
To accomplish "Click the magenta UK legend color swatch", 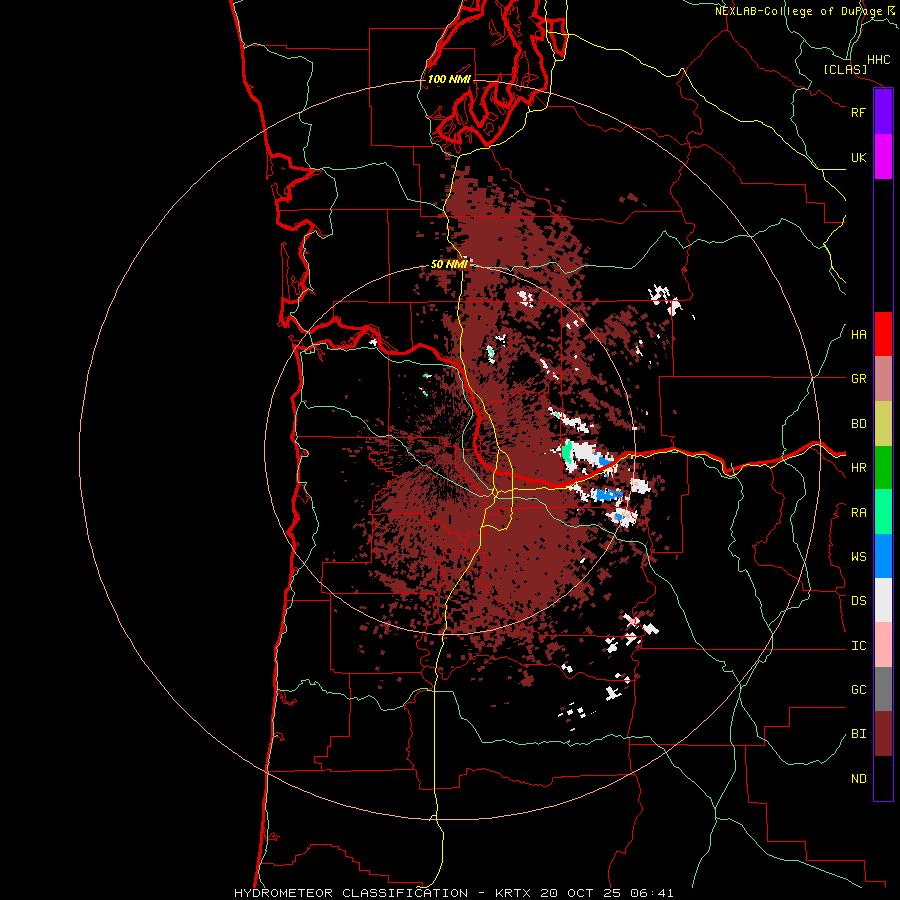I will (883, 157).
